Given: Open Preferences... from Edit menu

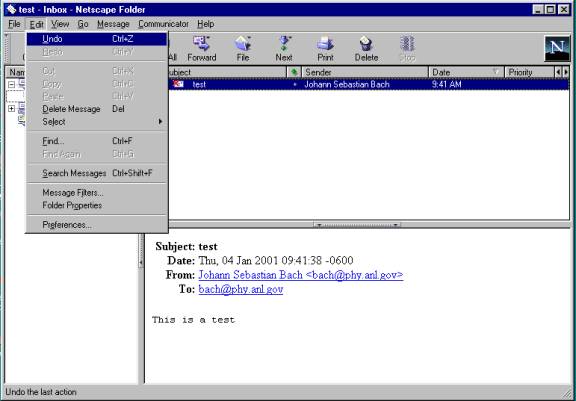Looking at the screenshot, I should [x=97, y=225].
